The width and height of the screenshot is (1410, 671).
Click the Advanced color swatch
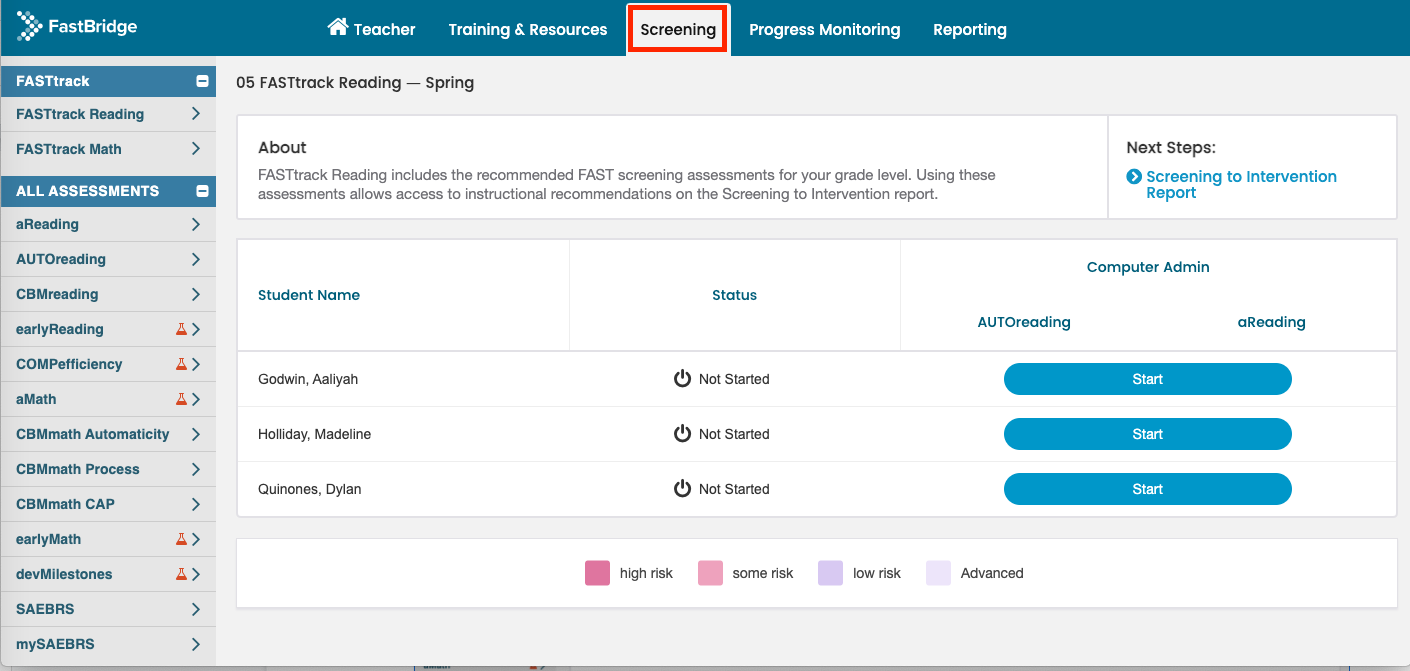(938, 573)
